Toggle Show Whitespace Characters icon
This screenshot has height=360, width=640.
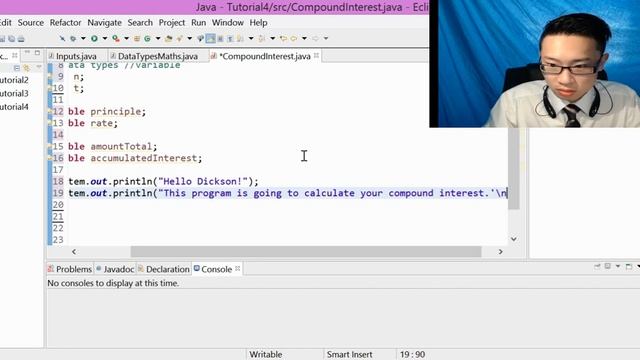pyautogui.click(x=230, y=38)
